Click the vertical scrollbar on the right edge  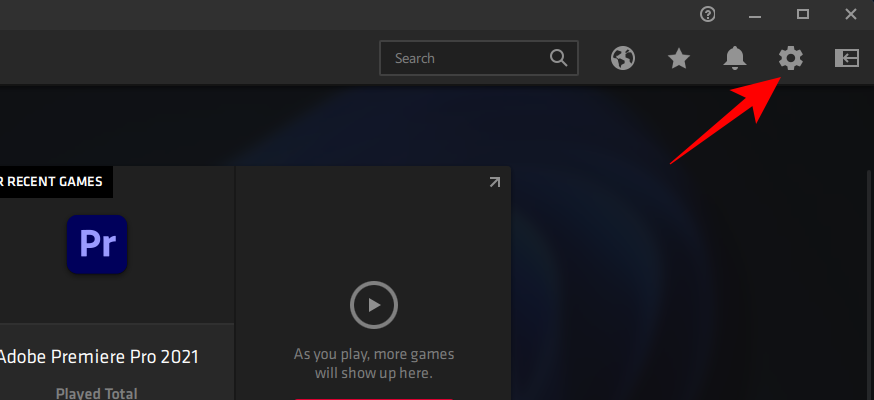tap(870, 284)
